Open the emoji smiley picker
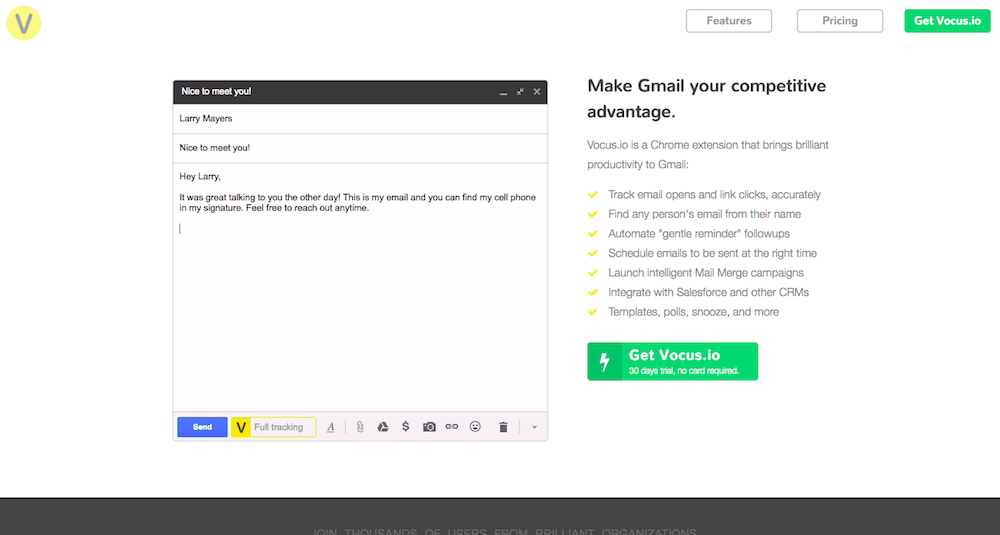This screenshot has height=535, width=1000. click(x=475, y=427)
